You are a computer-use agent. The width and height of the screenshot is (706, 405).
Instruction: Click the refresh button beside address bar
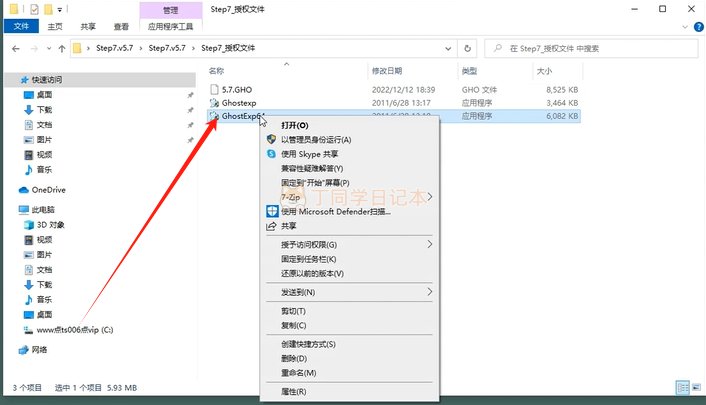(468, 47)
